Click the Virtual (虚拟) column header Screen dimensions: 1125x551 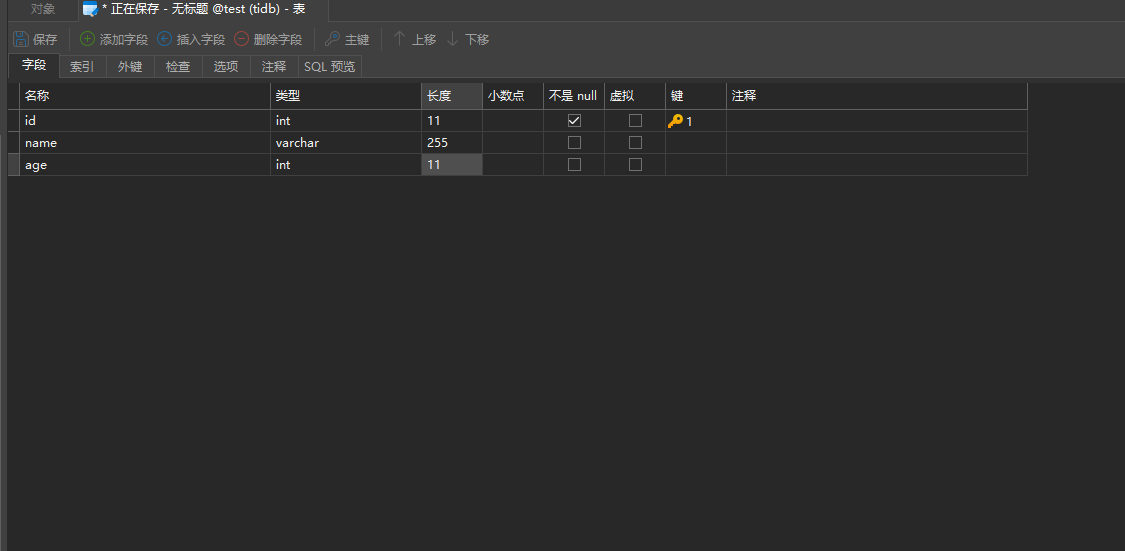pyautogui.click(x=635, y=96)
